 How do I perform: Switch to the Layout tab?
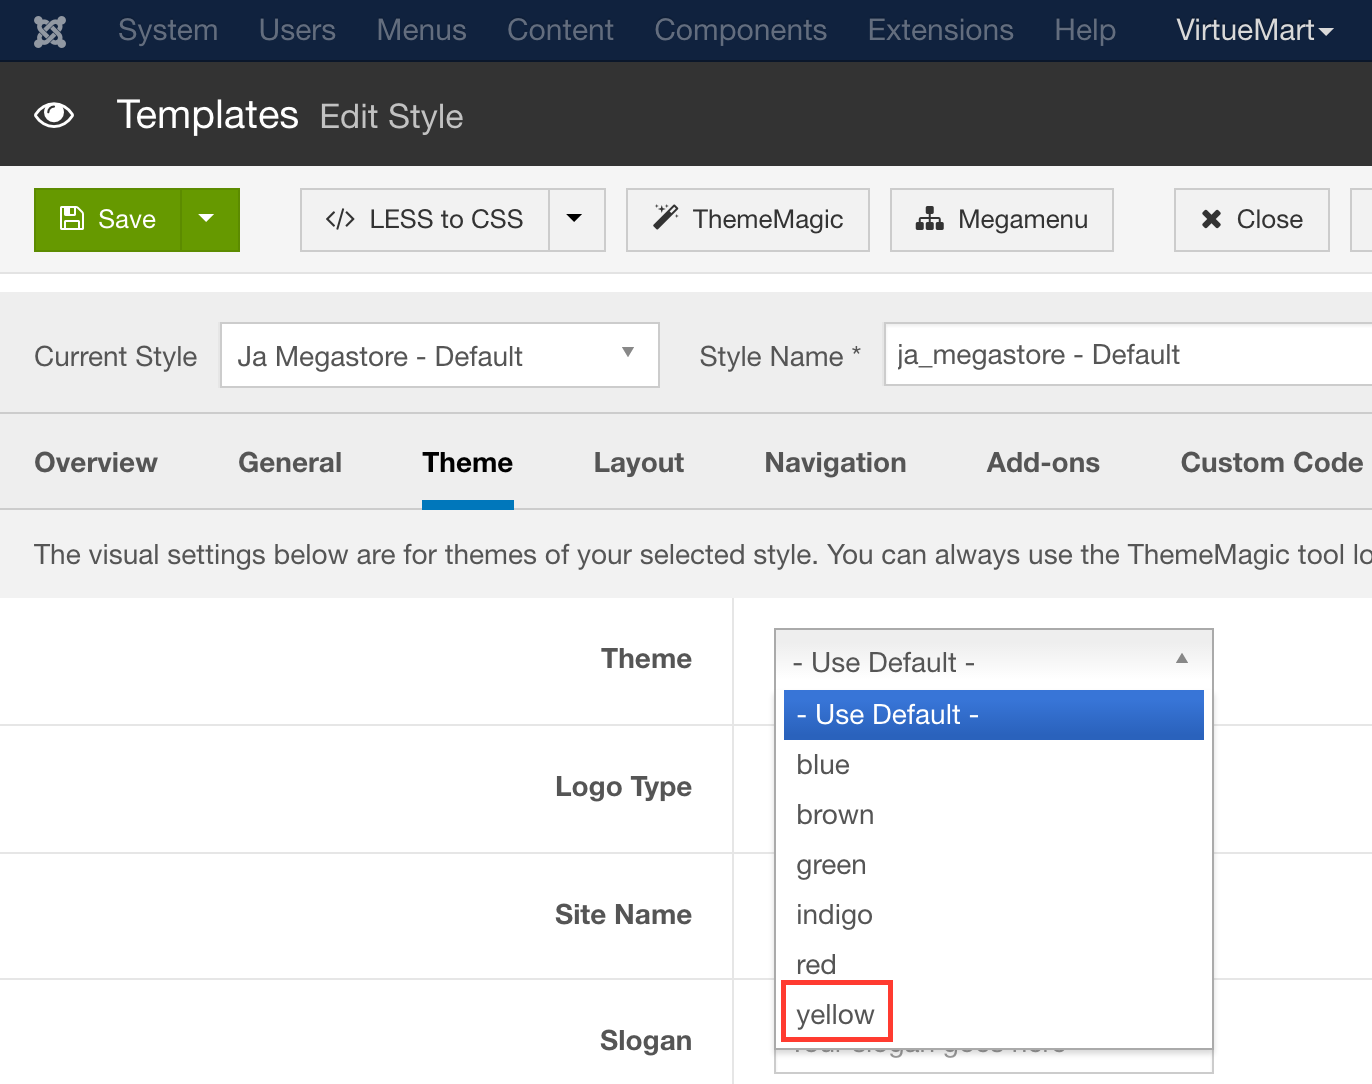638,462
